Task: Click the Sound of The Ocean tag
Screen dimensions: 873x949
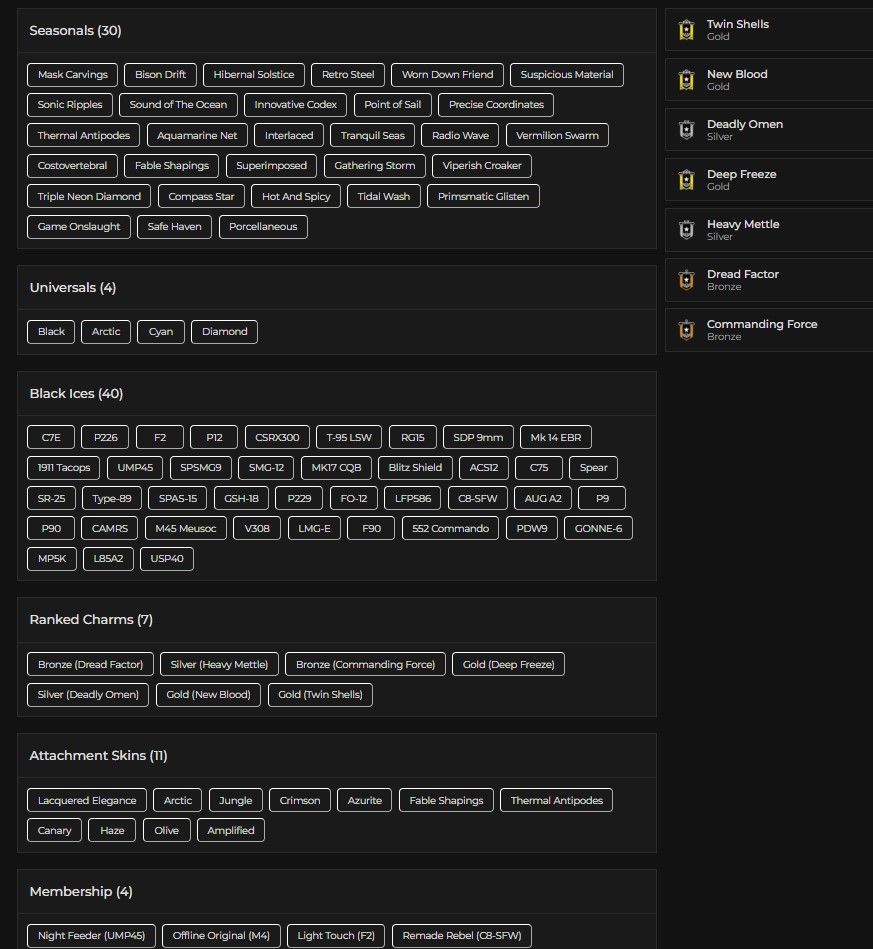Action: point(178,105)
